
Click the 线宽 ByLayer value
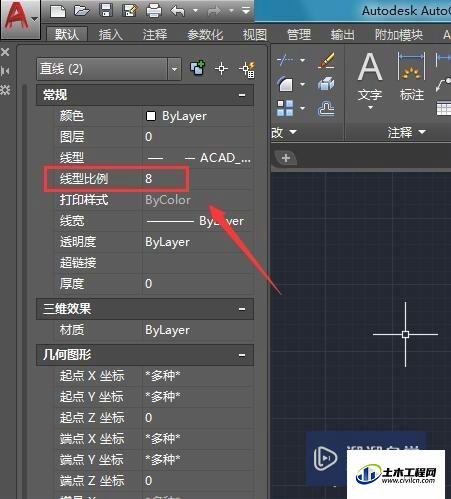[198, 221]
